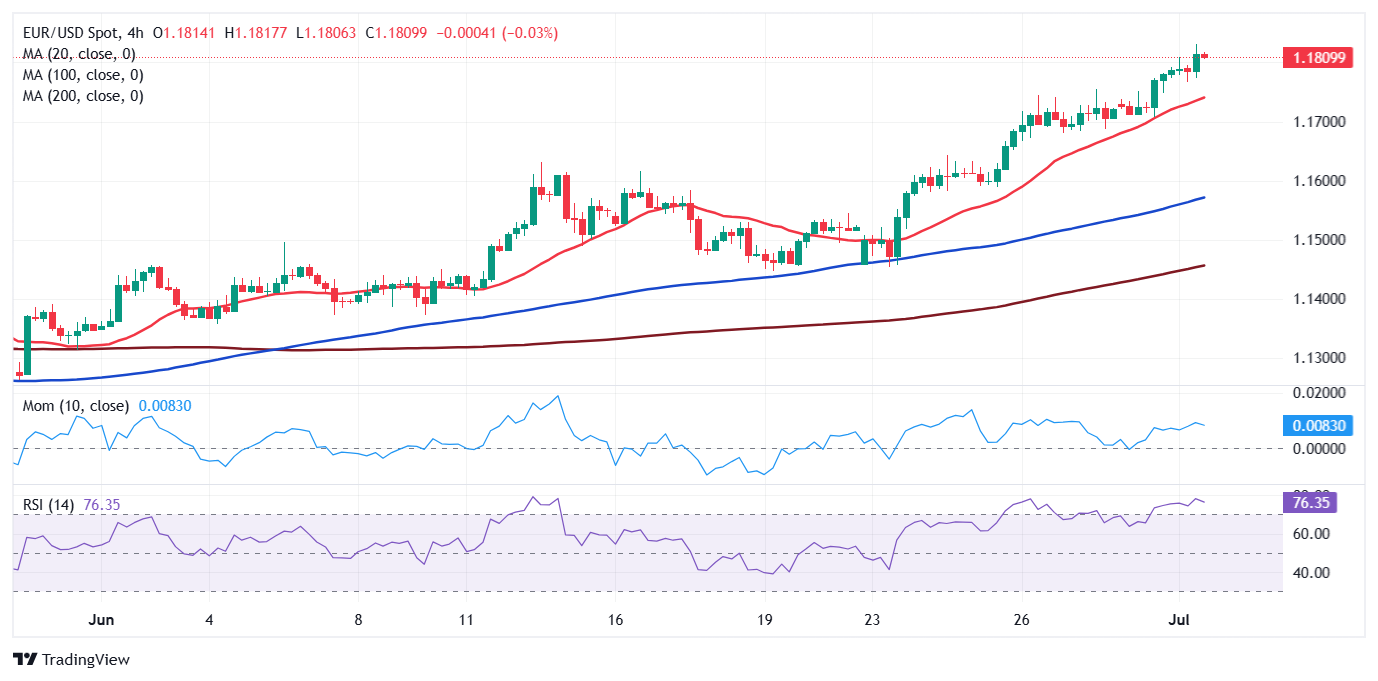Viewport: 1378px width, 681px height.
Task: Click the 16 date marker on time axis
Action: pos(615,620)
